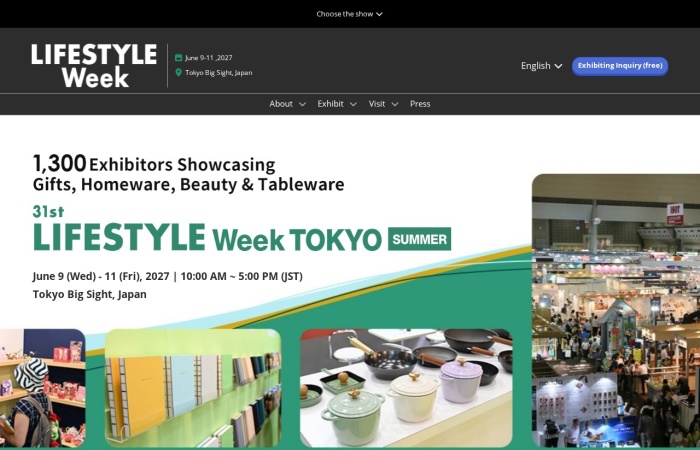Click the '1,300 Exhibitors Showcasing' headline
The image size is (700, 450).
point(154,164)
